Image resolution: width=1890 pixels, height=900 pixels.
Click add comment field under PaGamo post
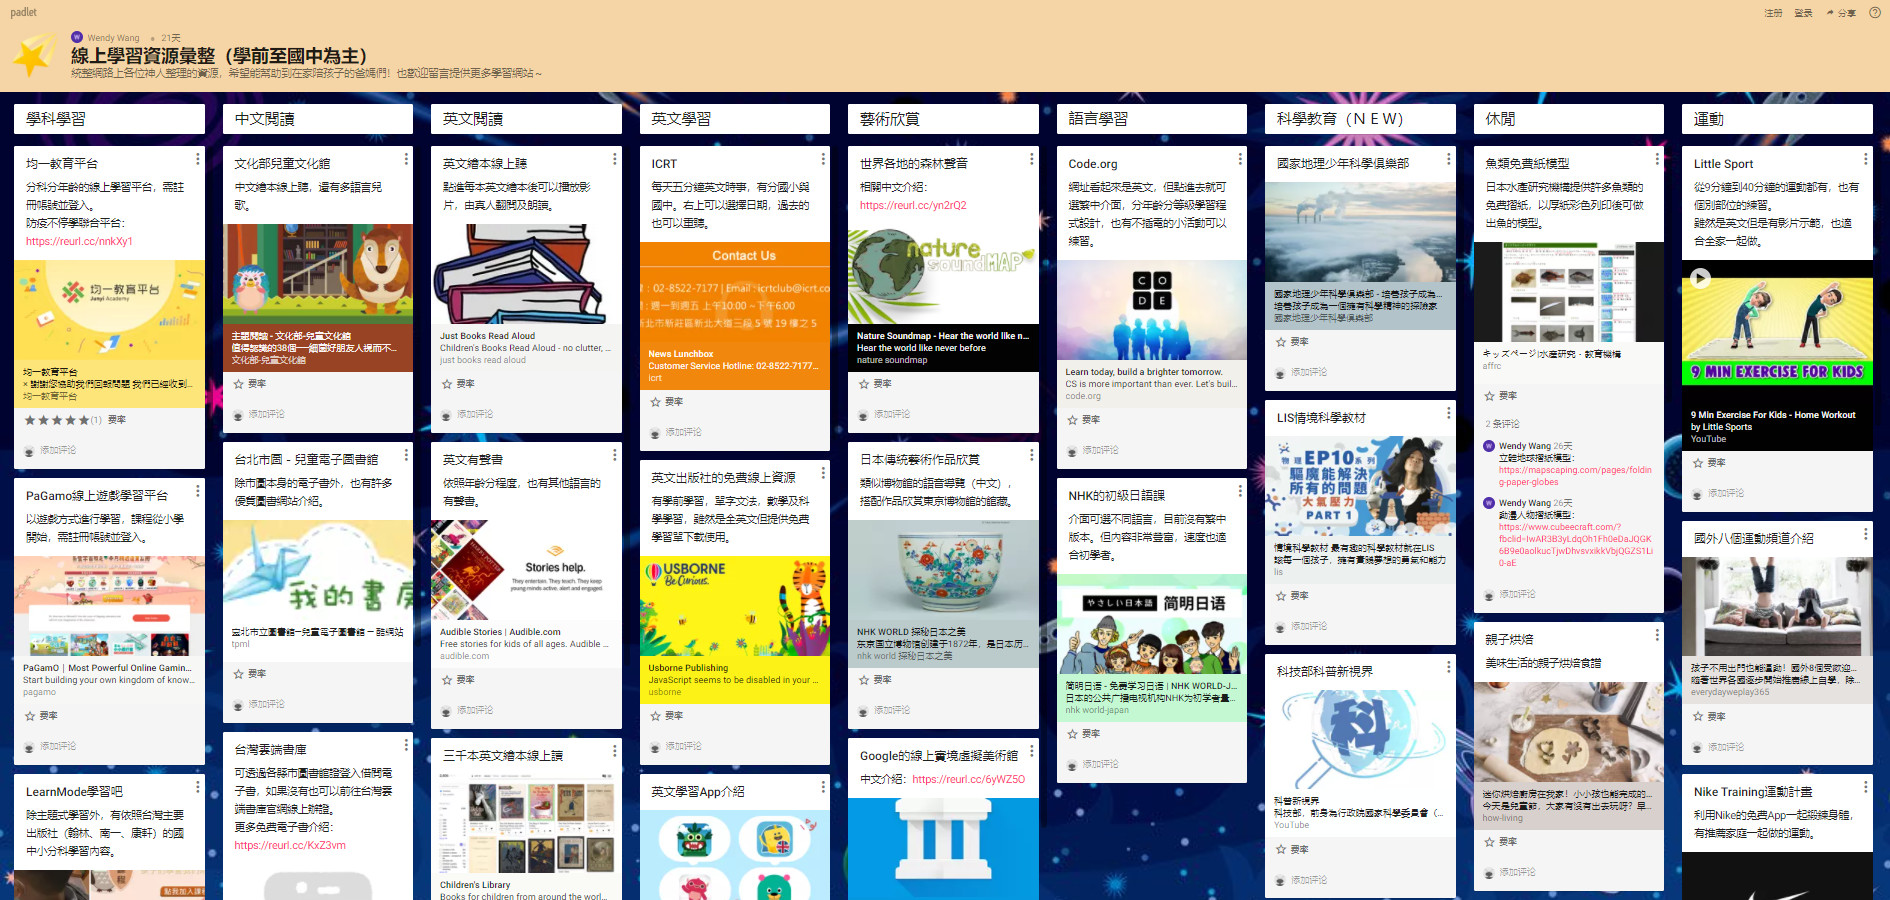(x=58, y=746)
